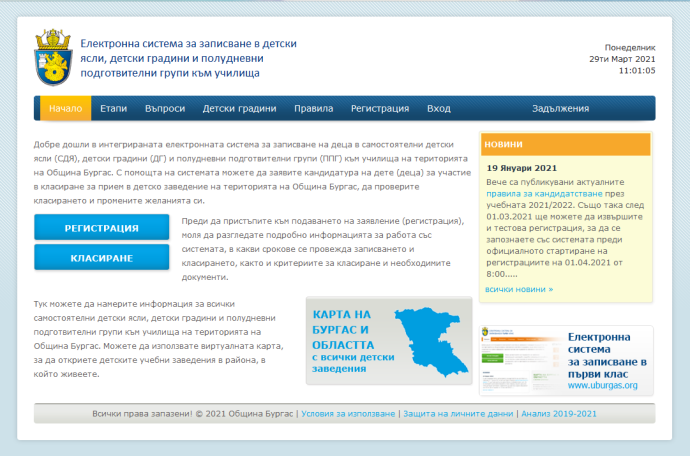This screenshot has width=690, height=456.
Task: Select Детски градини in the navigation bar
Action: [239, 108]
